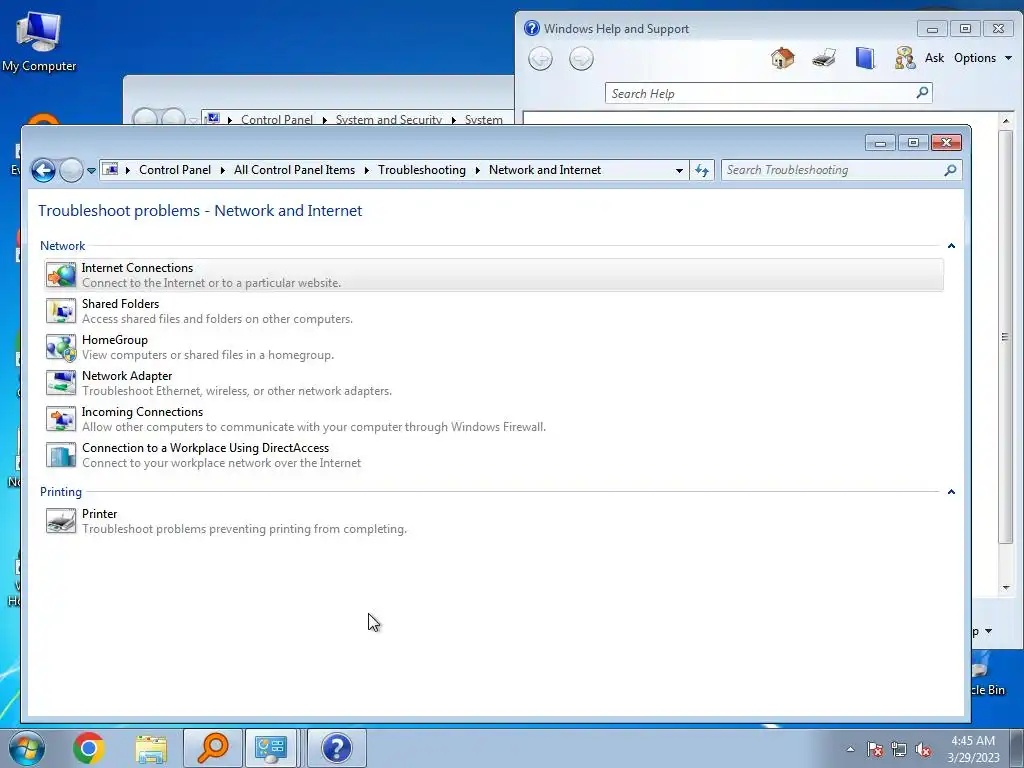This screenshot has width=1024, height=768.
Task: Click the Printer troubleshooter icon
Action: (61, 520)
